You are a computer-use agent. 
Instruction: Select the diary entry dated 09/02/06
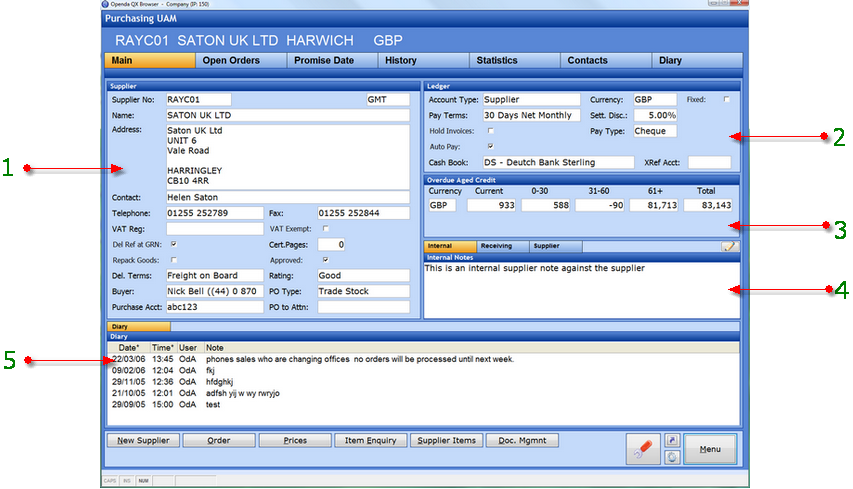click(x=423, y=370)
